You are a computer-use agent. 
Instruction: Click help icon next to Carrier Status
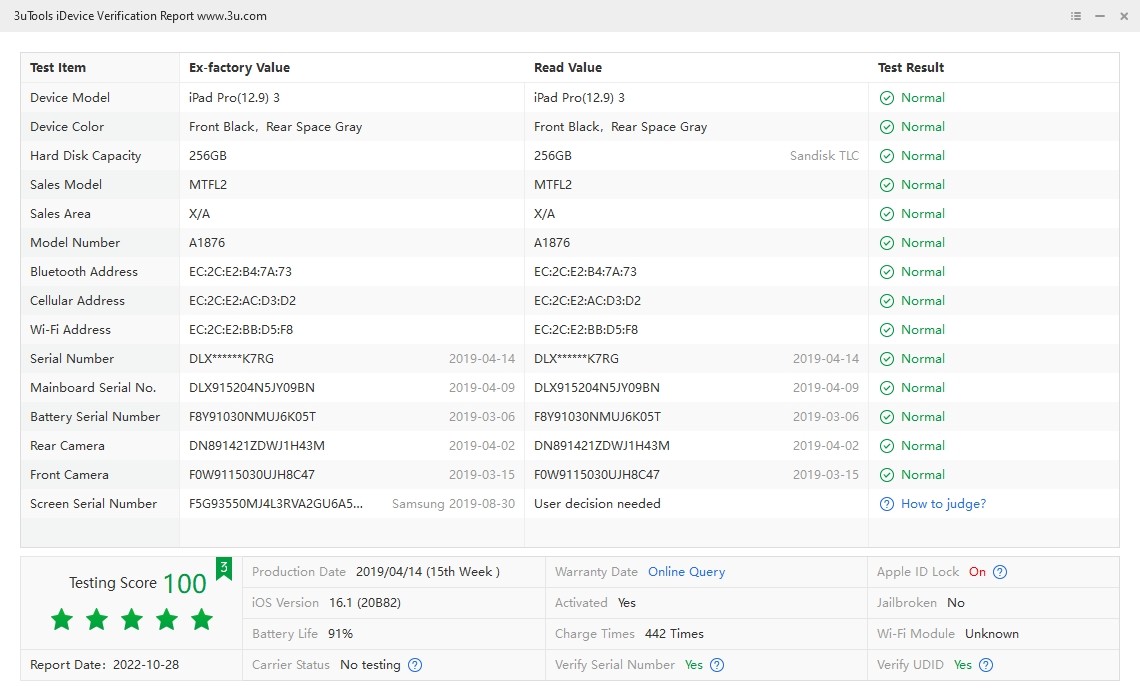click(x=415, y=665)
